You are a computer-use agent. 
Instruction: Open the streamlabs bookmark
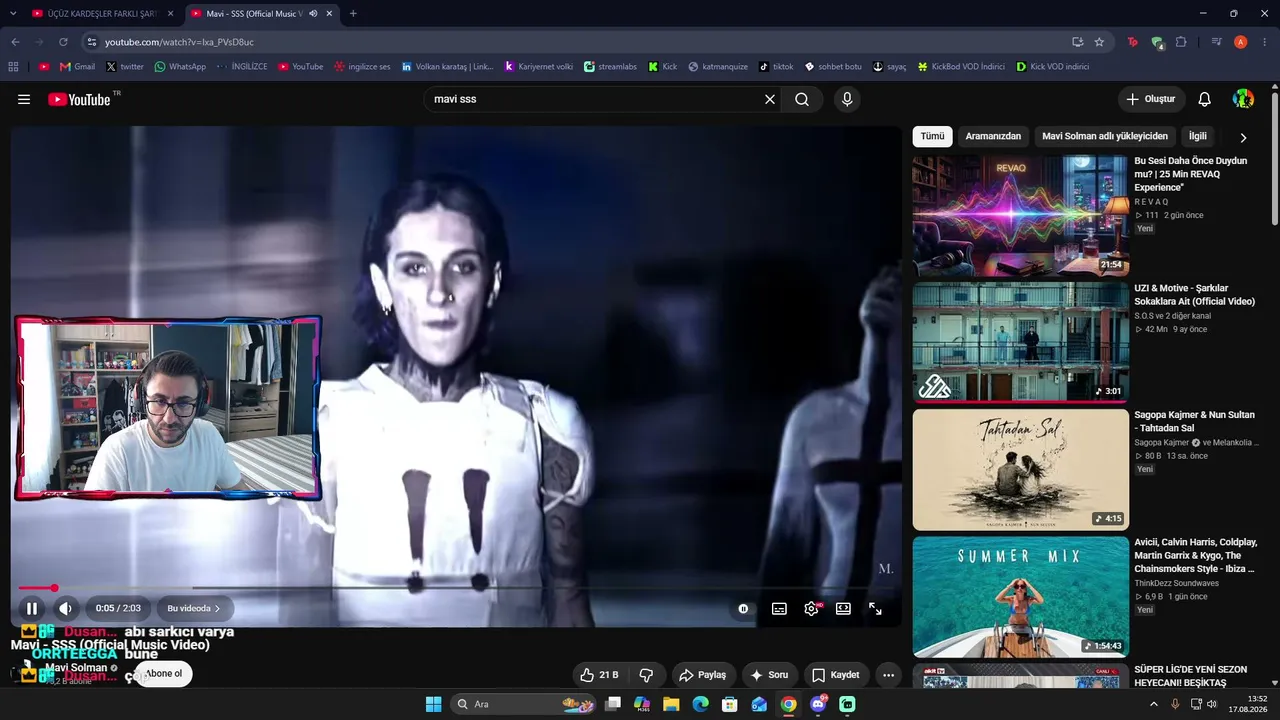click(611, 67)
